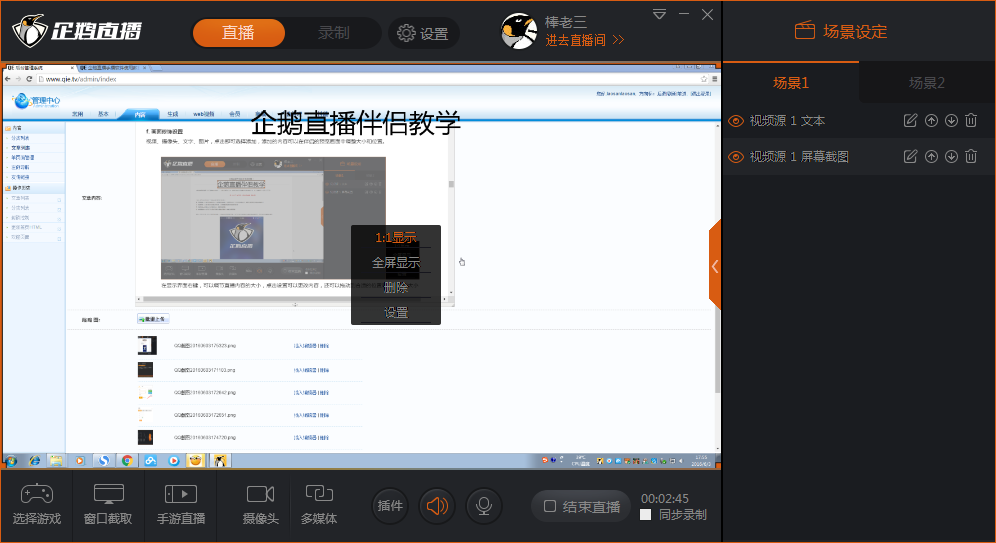Click the Sogou browser icon in captured taskbar
The image size is (996, 543).
click(x=104, y=460)
